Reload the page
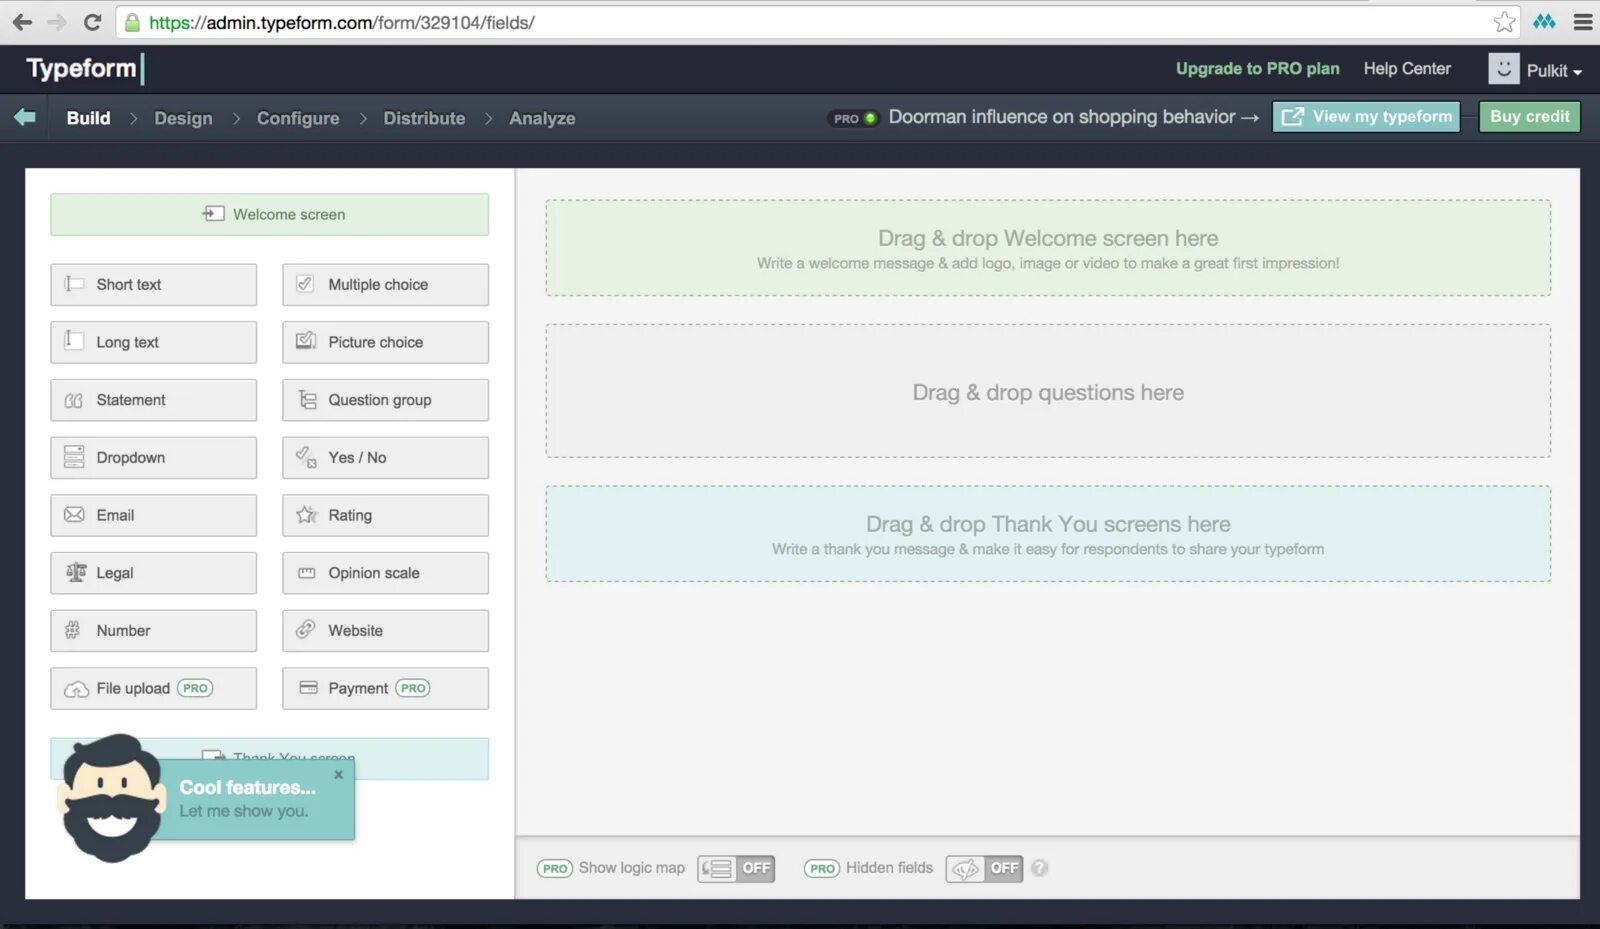 click(92, 22)
